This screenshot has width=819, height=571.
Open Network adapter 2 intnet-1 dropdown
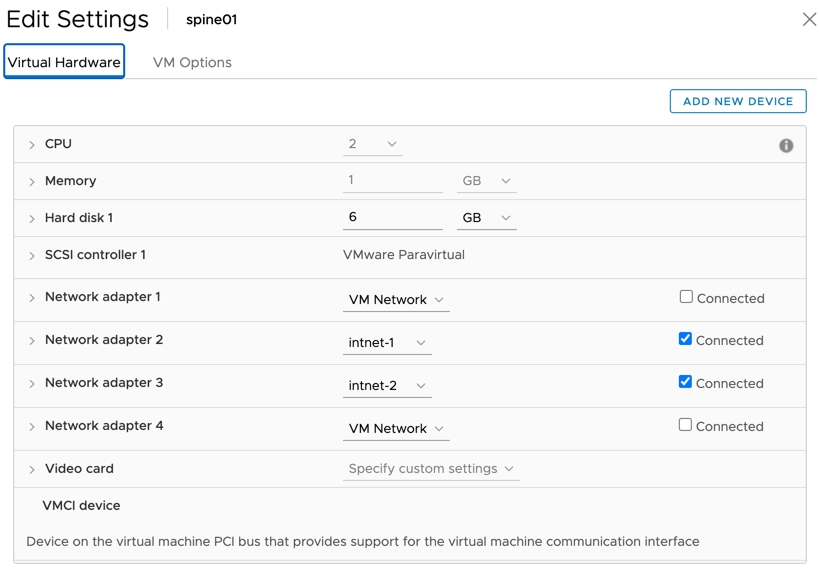[x=387, y=343]
